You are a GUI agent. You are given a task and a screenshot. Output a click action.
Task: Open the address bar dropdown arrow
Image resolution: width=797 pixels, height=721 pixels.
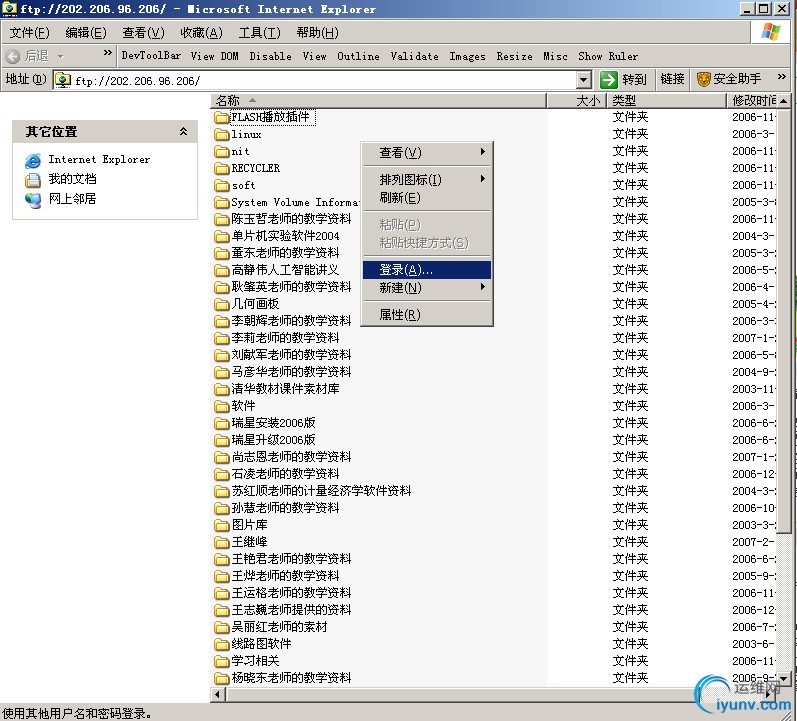click(584, 80)
